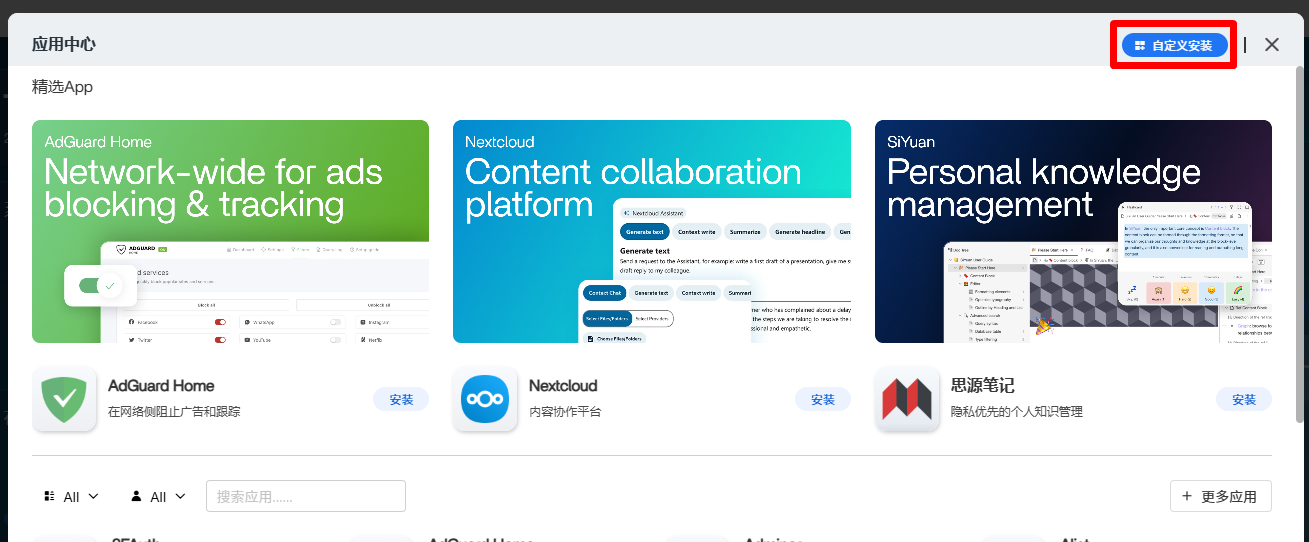The image size is (1309, 542).
Task: Install 思源笔记 with 安装 button
Action: tap(1244, 399)
